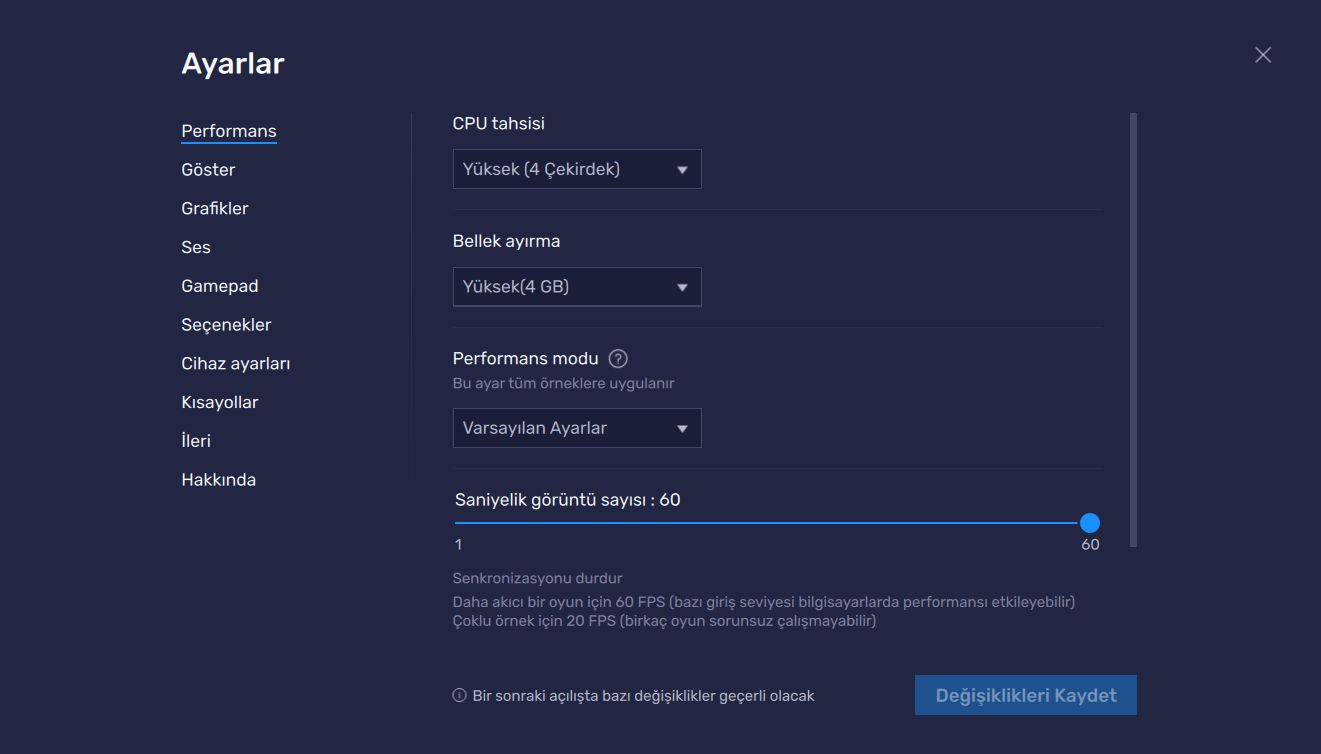Open the Grafikler settings section
1321x754 pixels.
pos(215,208)
